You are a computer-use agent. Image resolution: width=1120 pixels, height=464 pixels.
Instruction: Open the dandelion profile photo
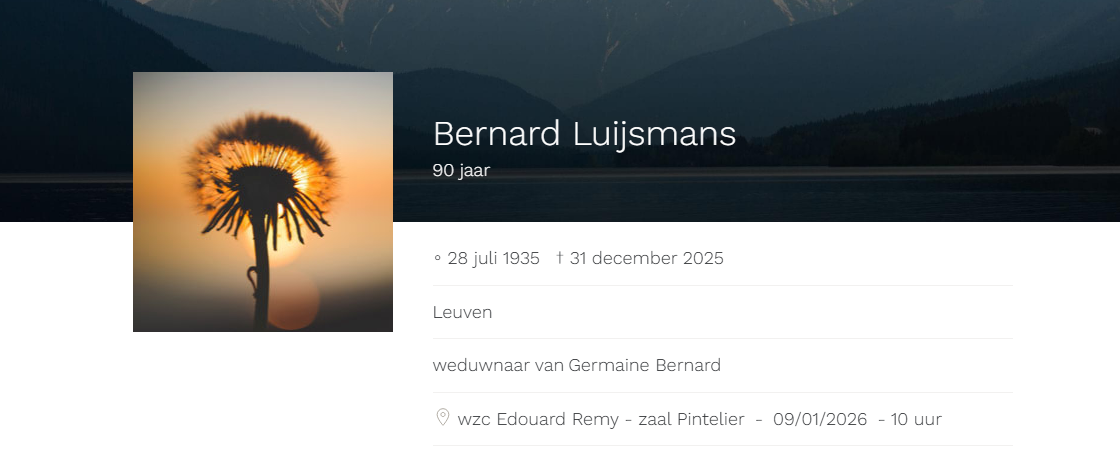click(263, 202)
